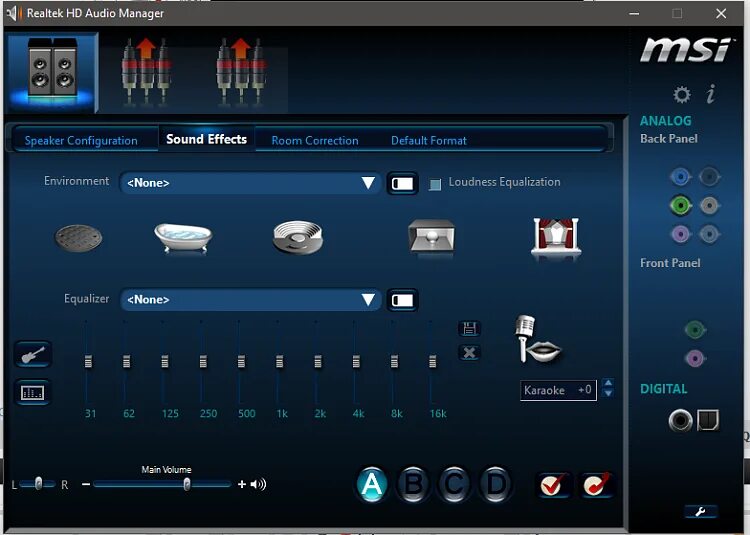Click the green back panel jack
Screen dimensions: 750x535
680,206
